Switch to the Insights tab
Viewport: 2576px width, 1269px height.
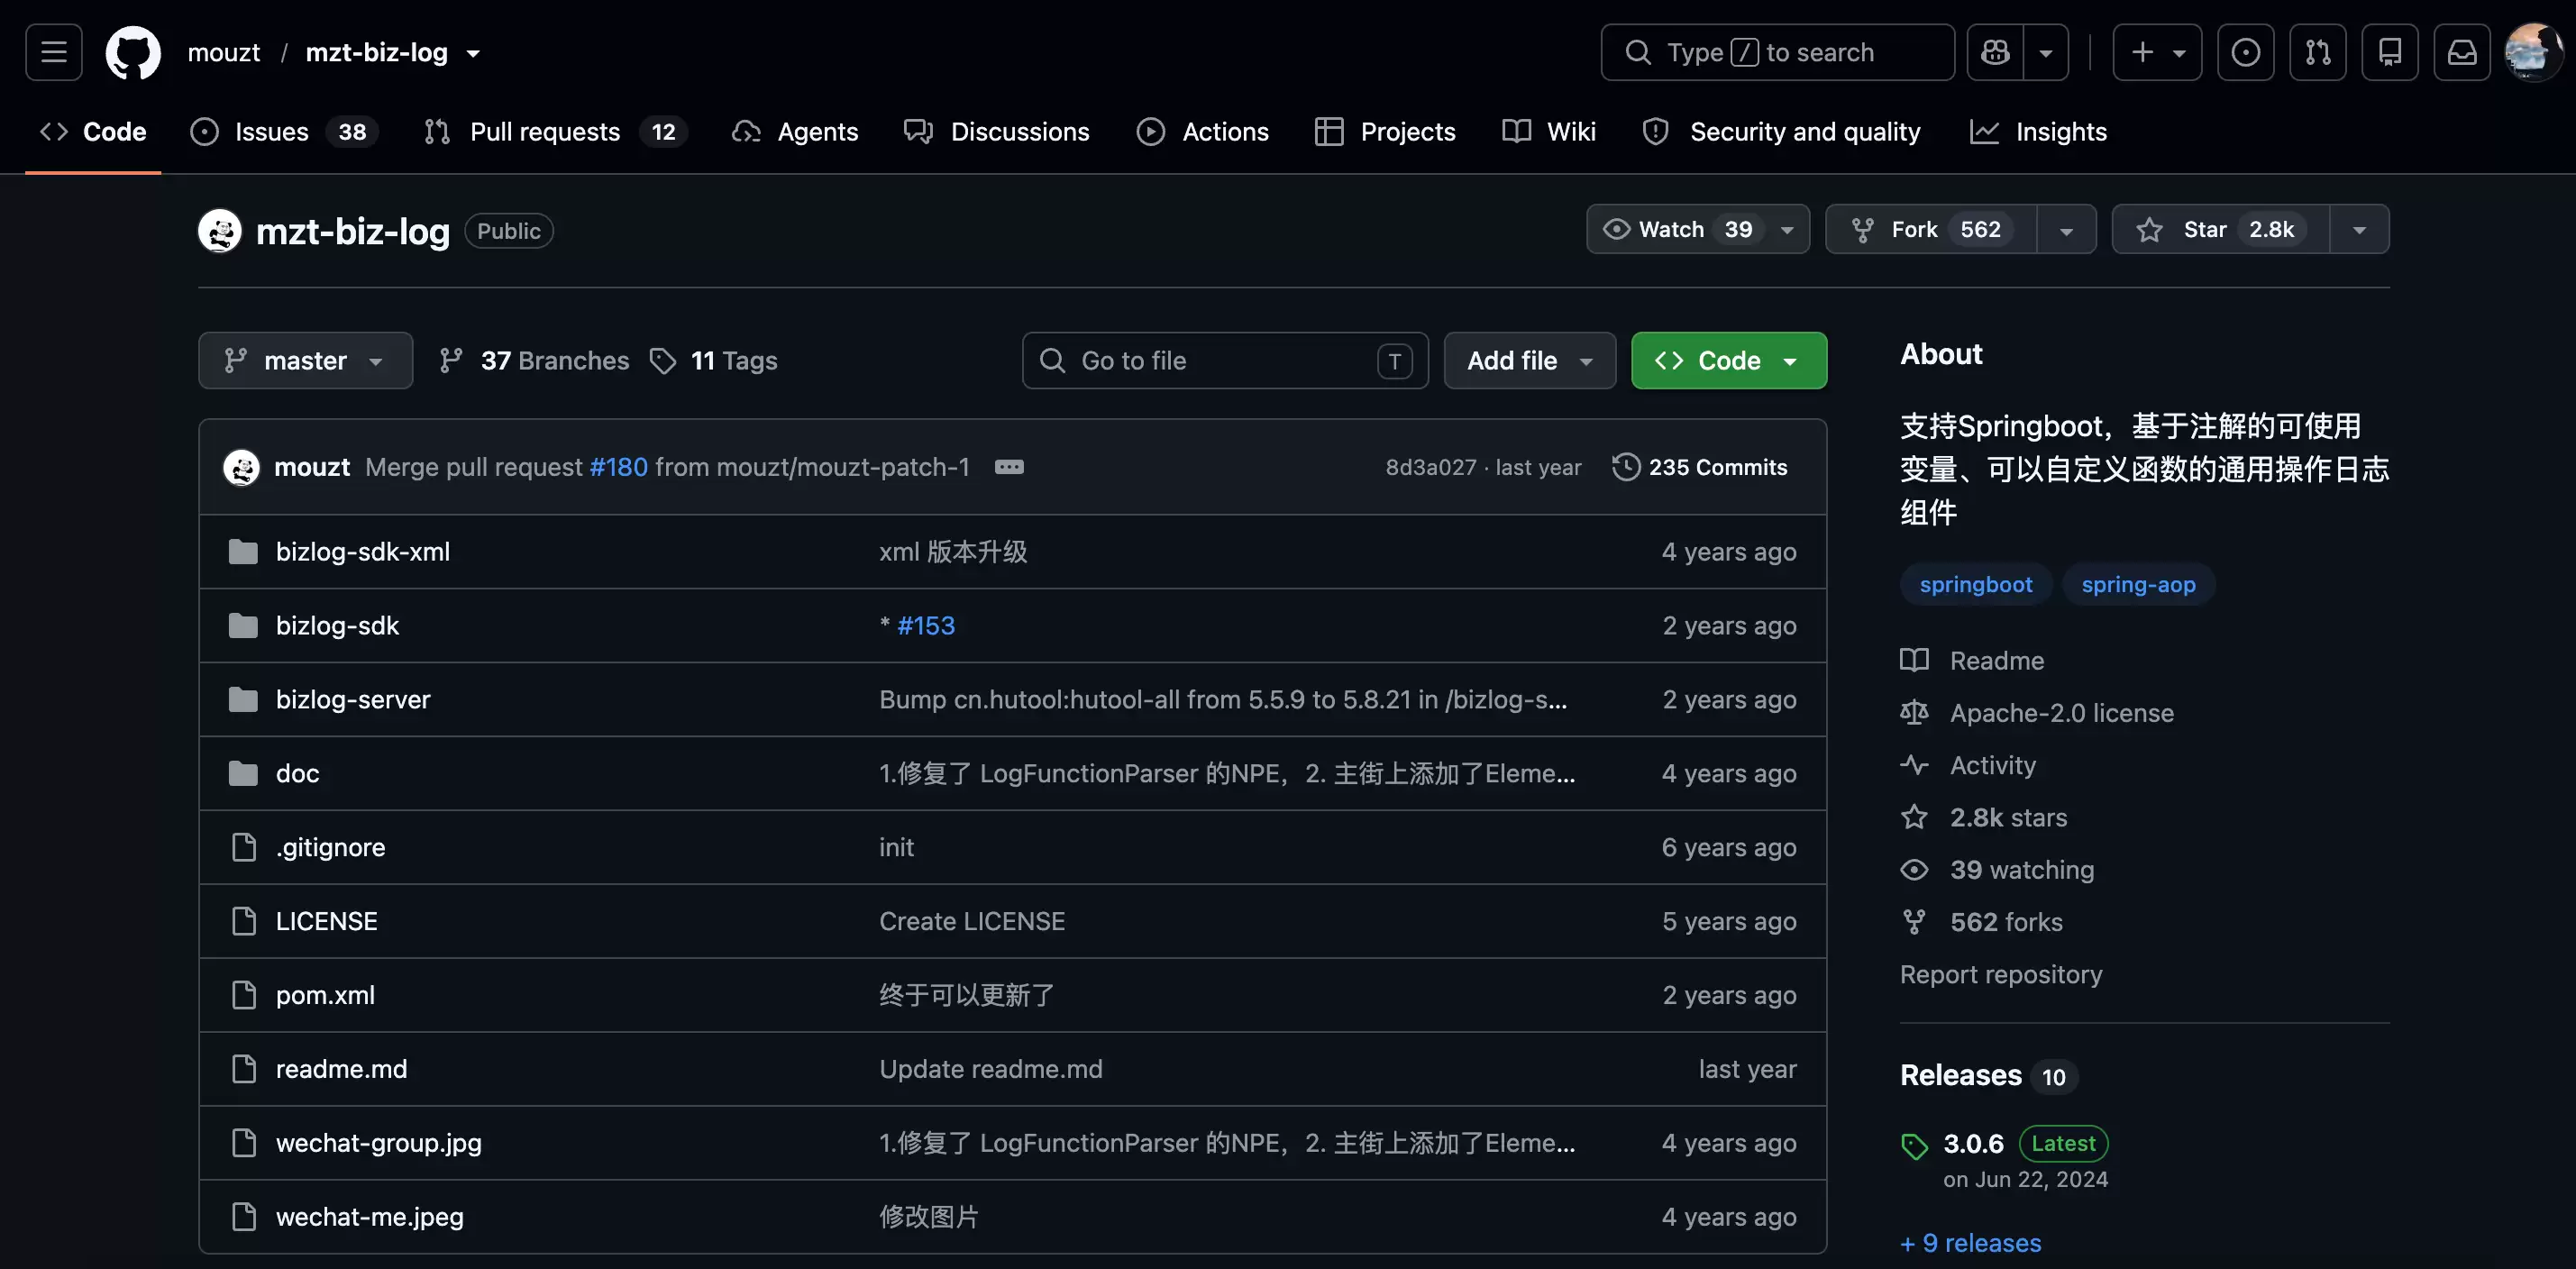2038,132
